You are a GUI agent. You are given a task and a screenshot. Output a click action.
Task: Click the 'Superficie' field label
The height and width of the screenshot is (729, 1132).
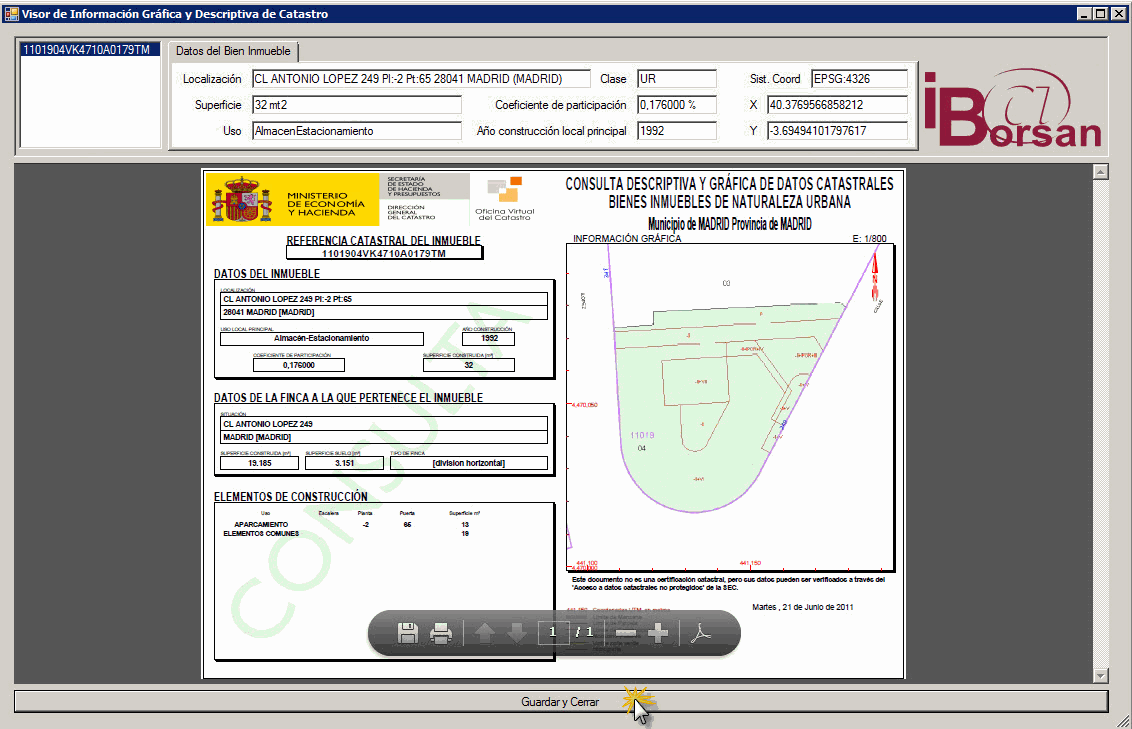click(x=218, y=105)
